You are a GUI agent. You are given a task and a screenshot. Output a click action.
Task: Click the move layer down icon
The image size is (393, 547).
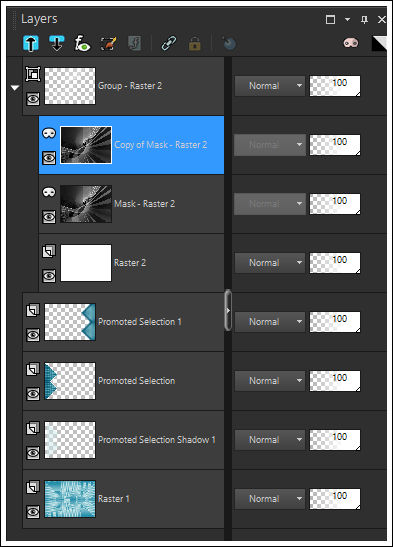pyautogui.click(x=56, y=44)
